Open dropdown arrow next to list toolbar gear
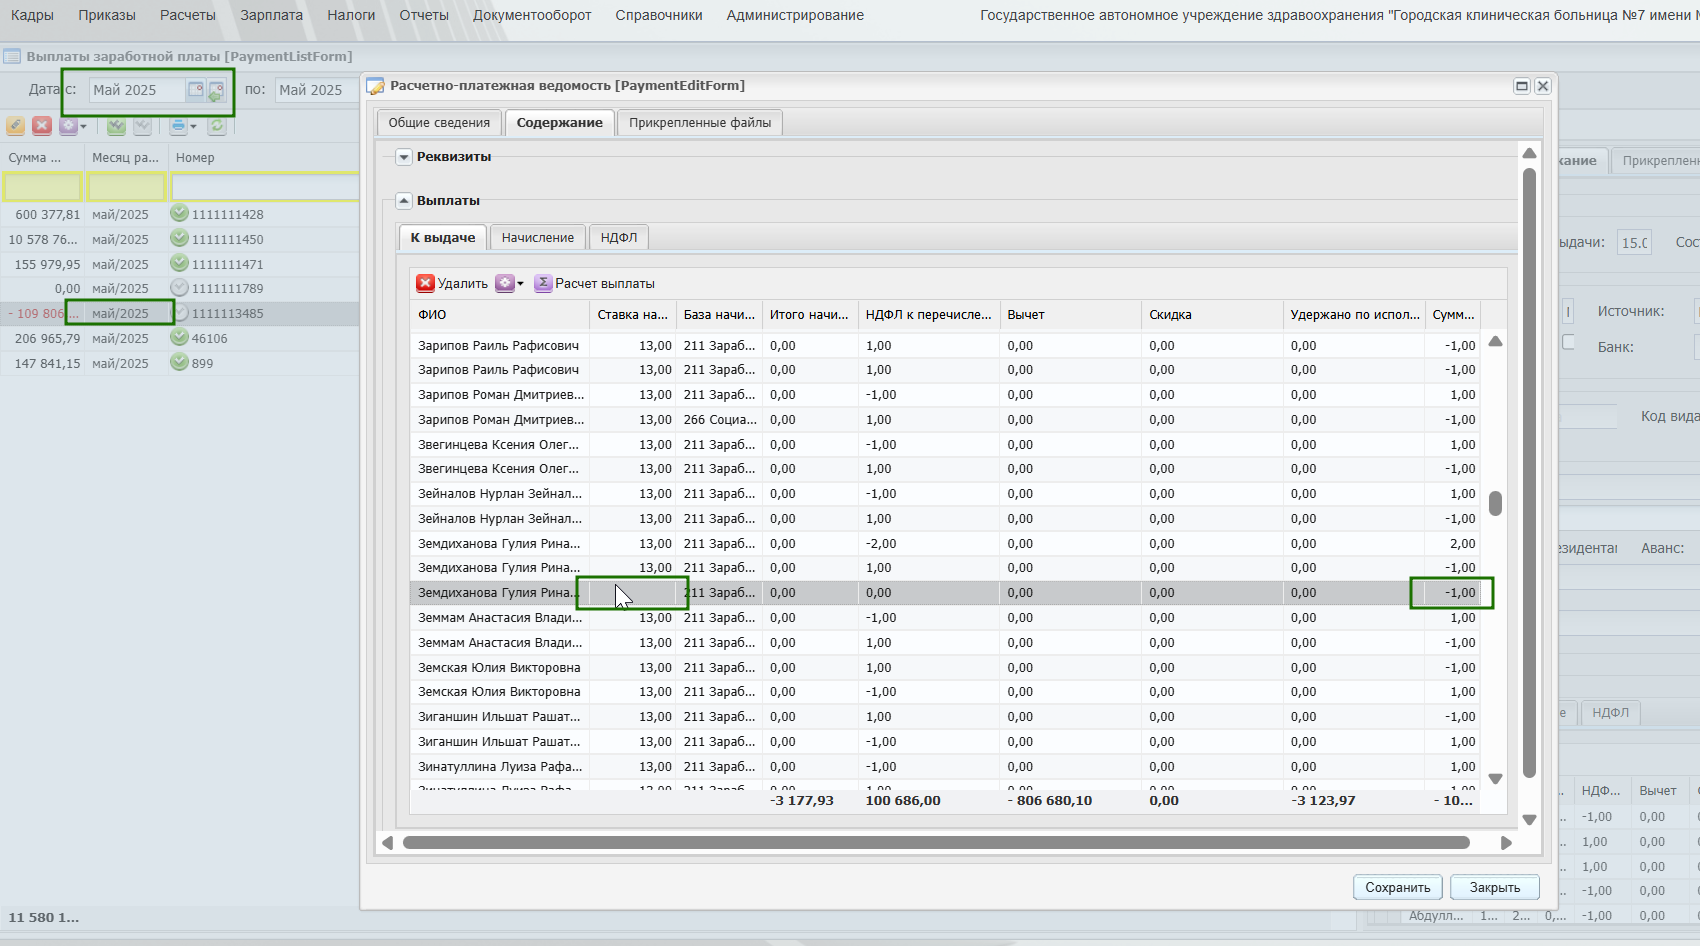 coord(83,127)
